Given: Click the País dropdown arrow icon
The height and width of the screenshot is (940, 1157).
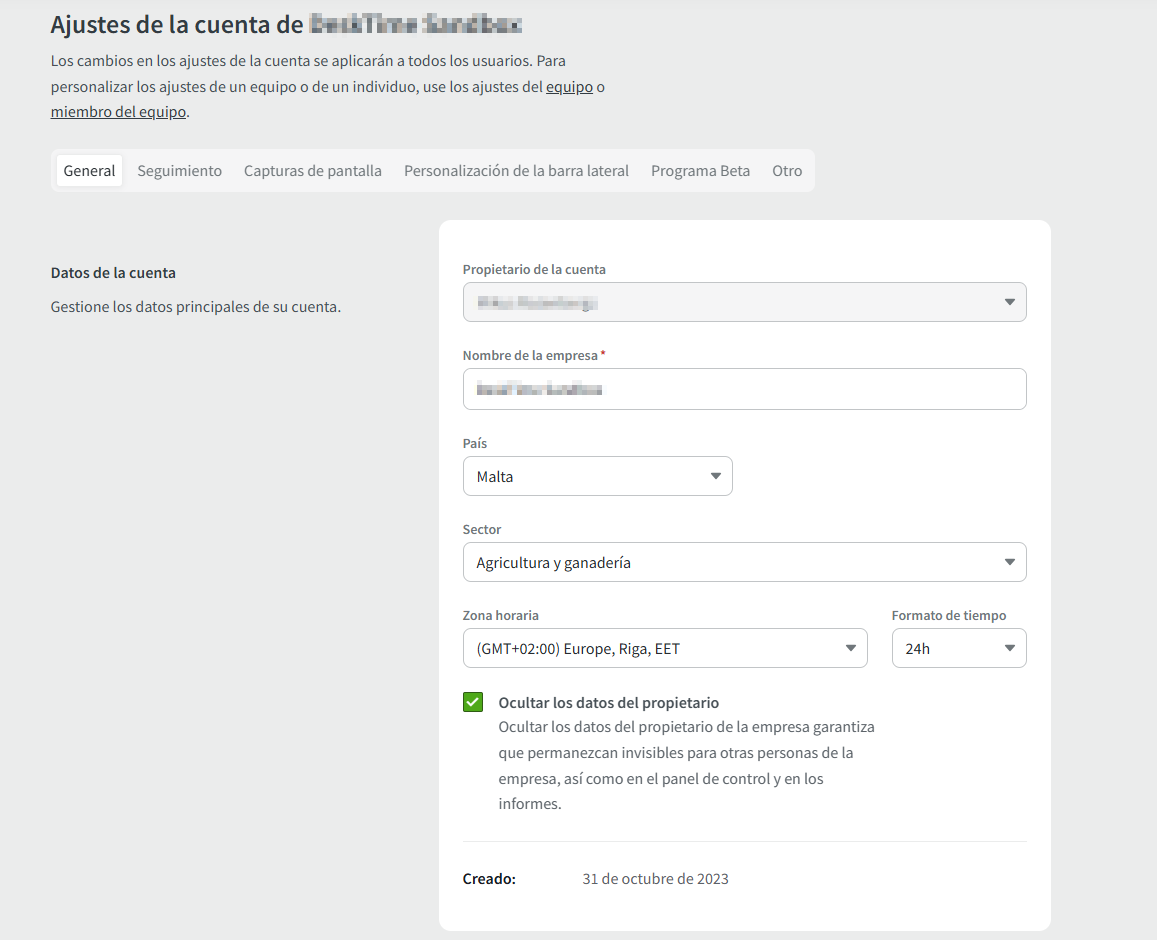Looking at the screenshot, I should coord(715,477).
